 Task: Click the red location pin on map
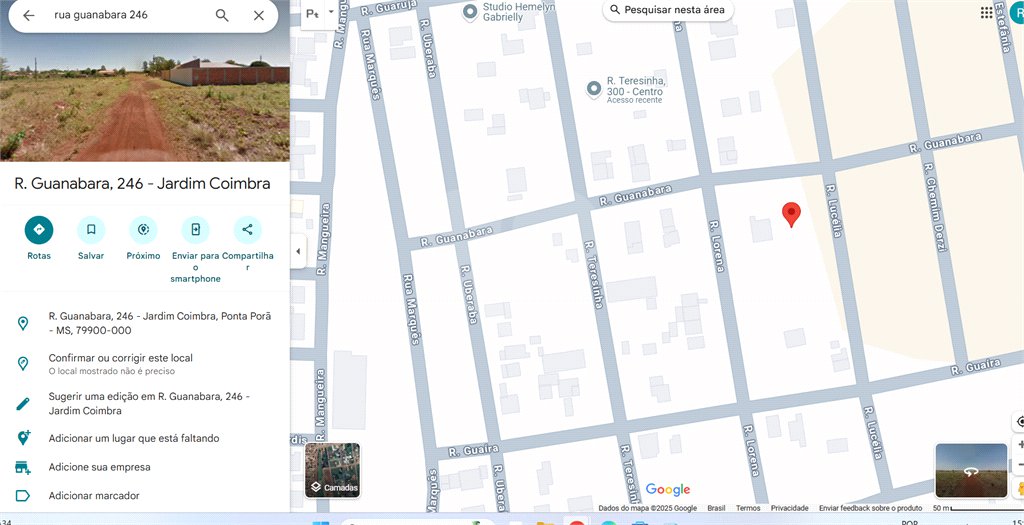point(792,214)
